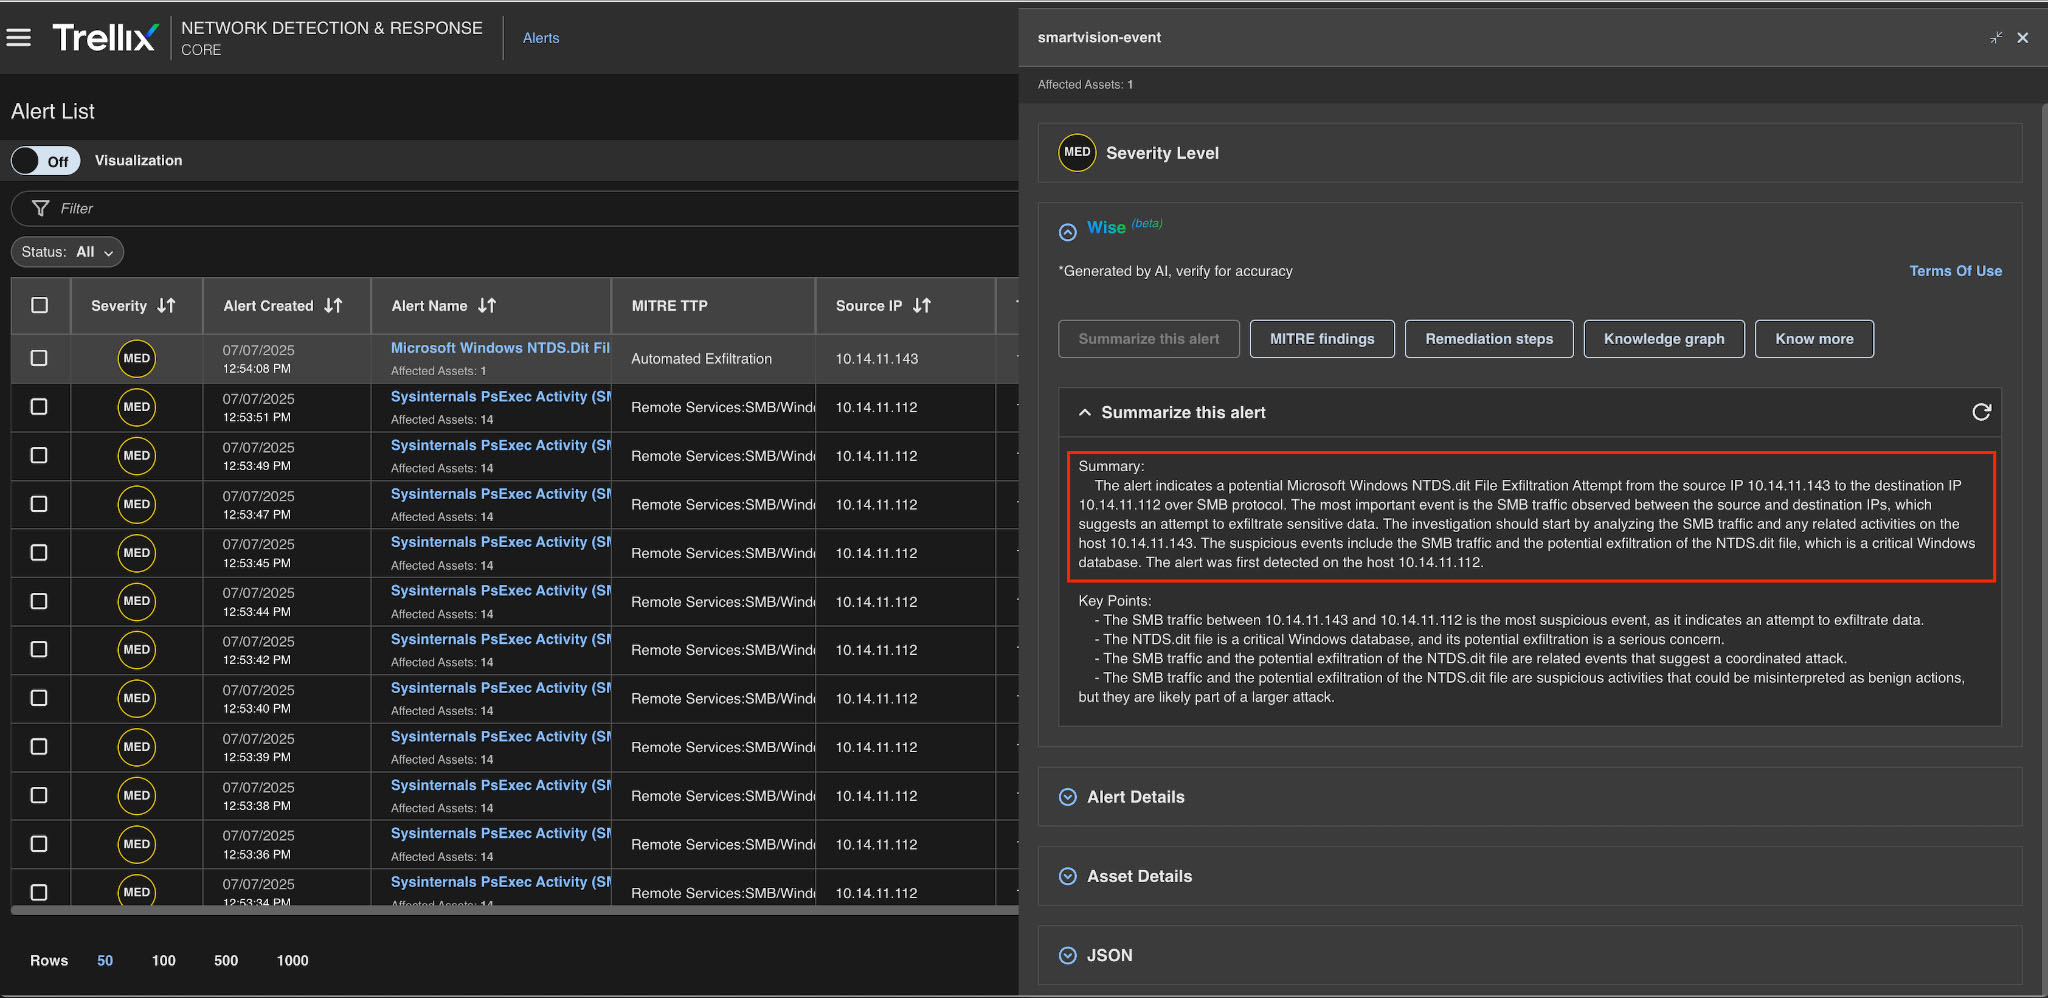Switch to MITRE findings tab
Screen dimensions: 2048x998
[x=1322, y=339]
